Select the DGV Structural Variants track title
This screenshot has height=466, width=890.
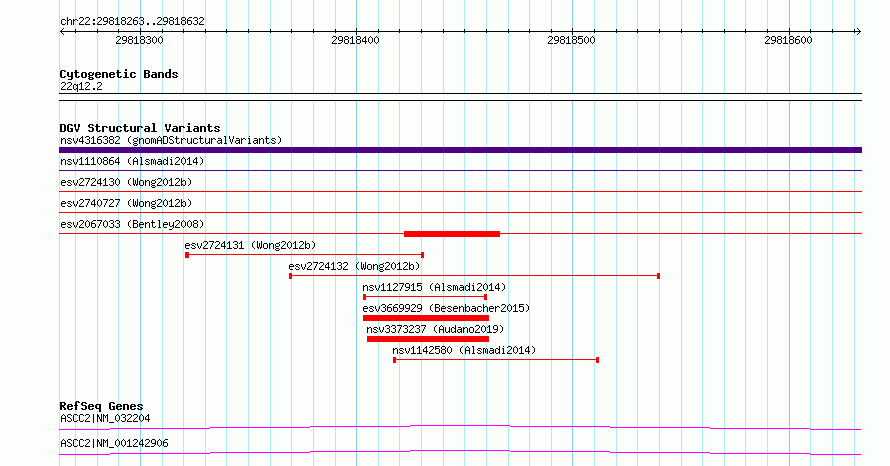point(140,128)
